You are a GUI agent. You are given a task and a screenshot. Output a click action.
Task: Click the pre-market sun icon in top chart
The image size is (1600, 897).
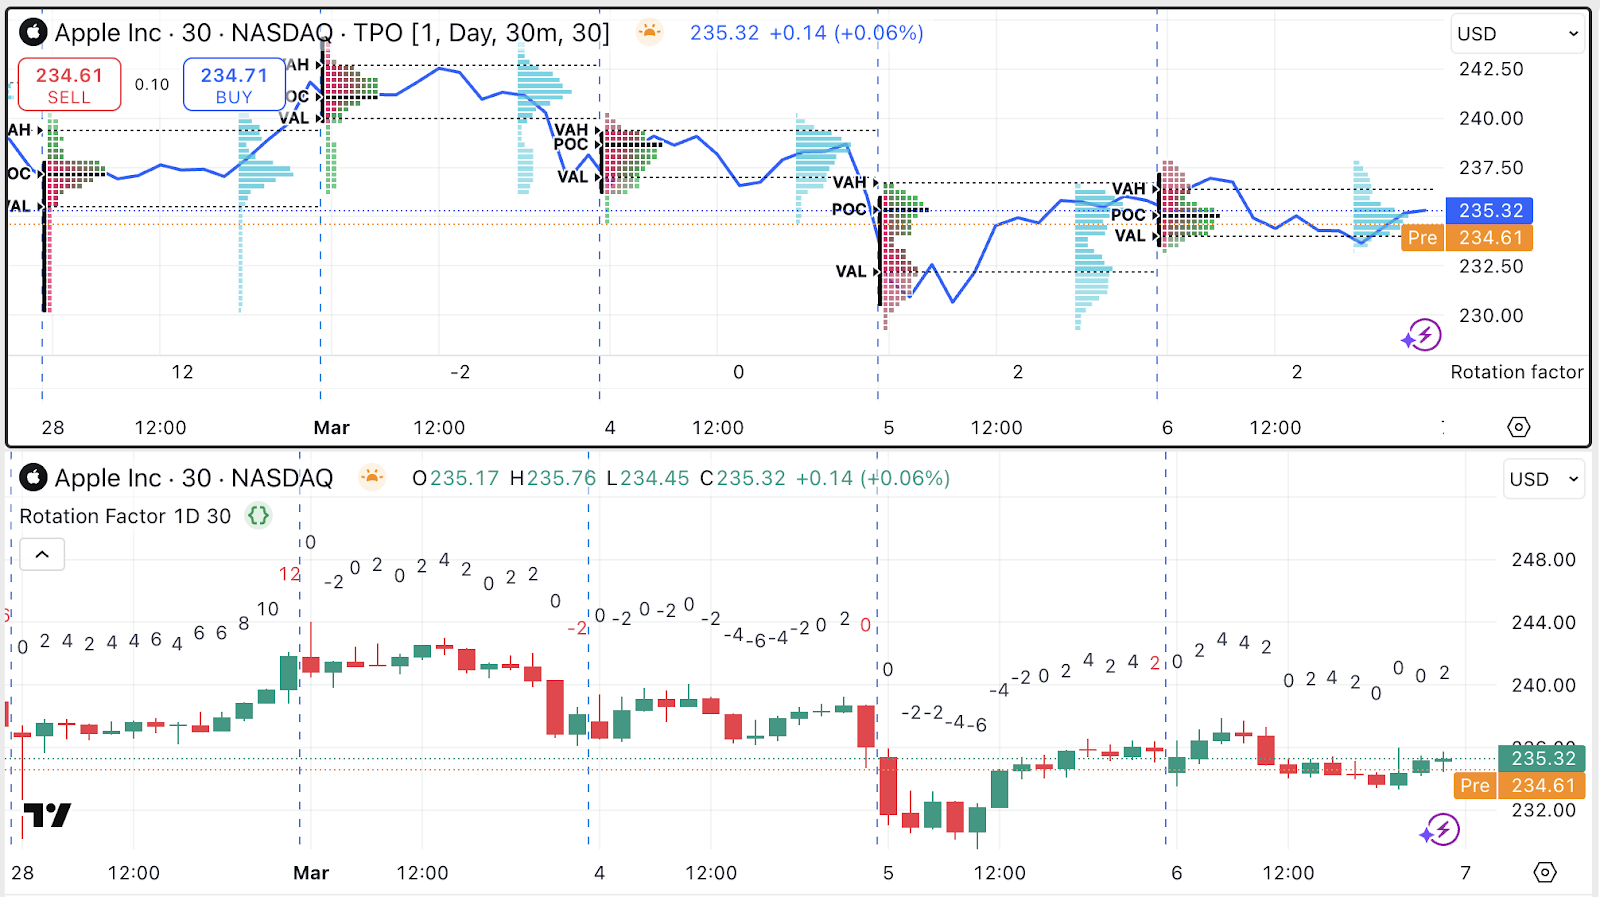point(649,32)
